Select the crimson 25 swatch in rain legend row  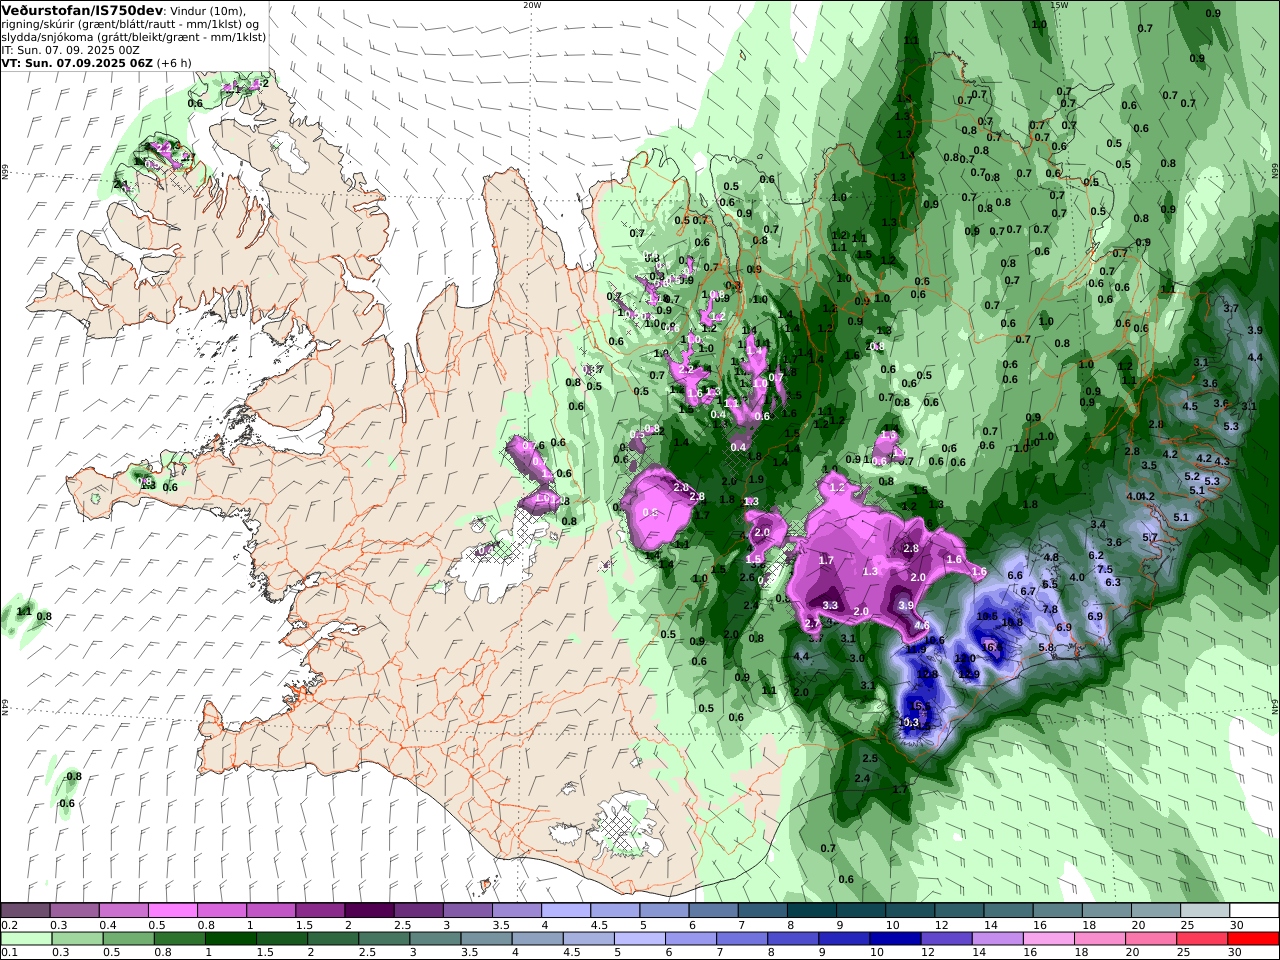[x=1203, y=939]
